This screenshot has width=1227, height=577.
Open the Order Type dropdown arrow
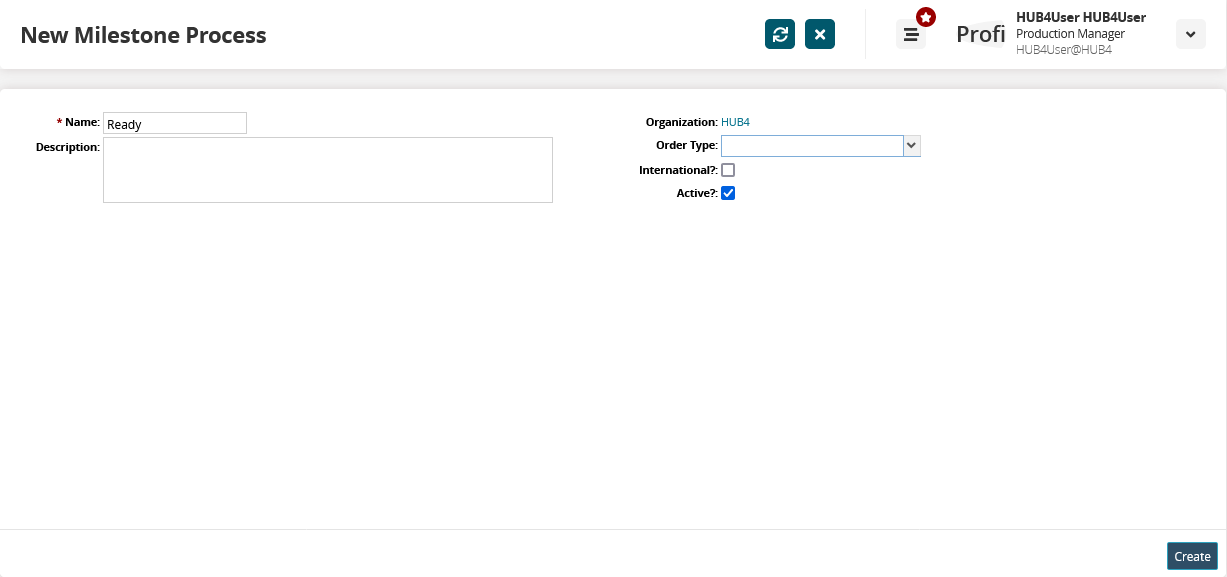pos(911,146)
